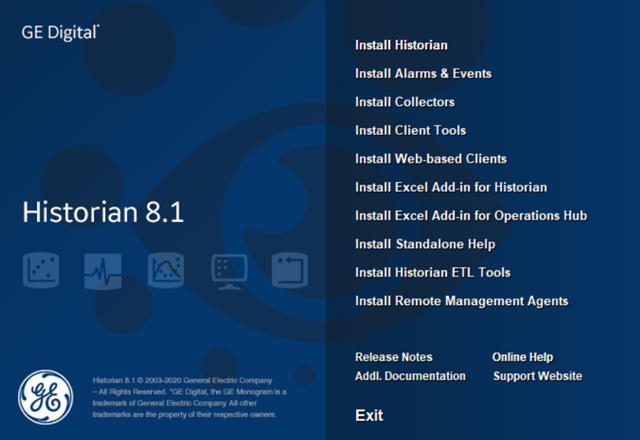Click Exit to close installer
The image size is (640, 440).
pyautogui.click(x=369, y=416)
